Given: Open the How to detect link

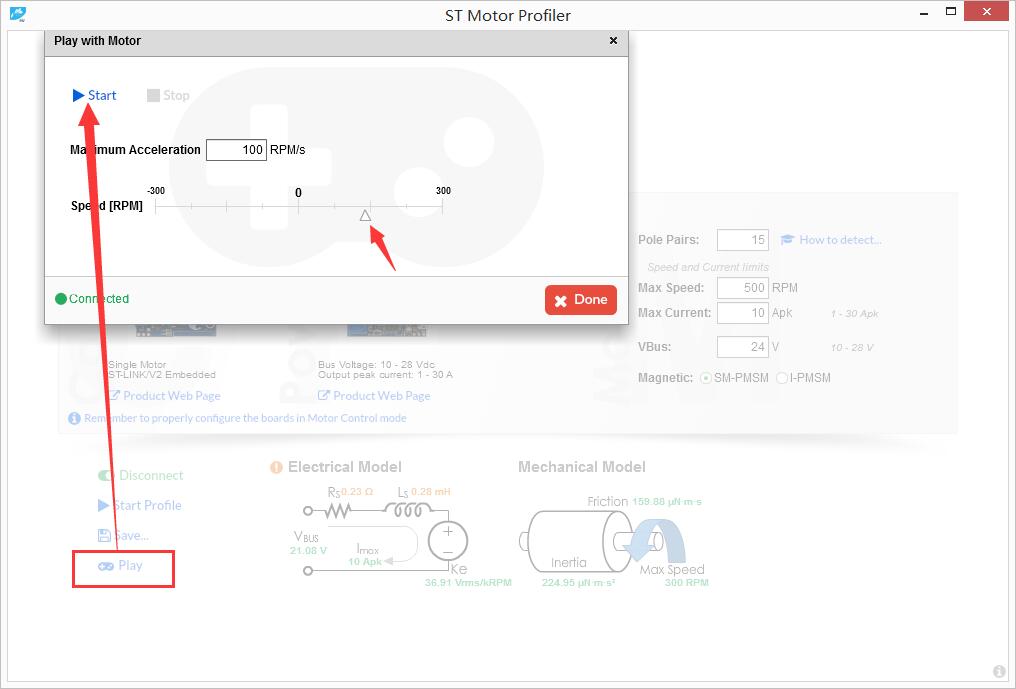Looking at the screenshot, I should [831, 240].
